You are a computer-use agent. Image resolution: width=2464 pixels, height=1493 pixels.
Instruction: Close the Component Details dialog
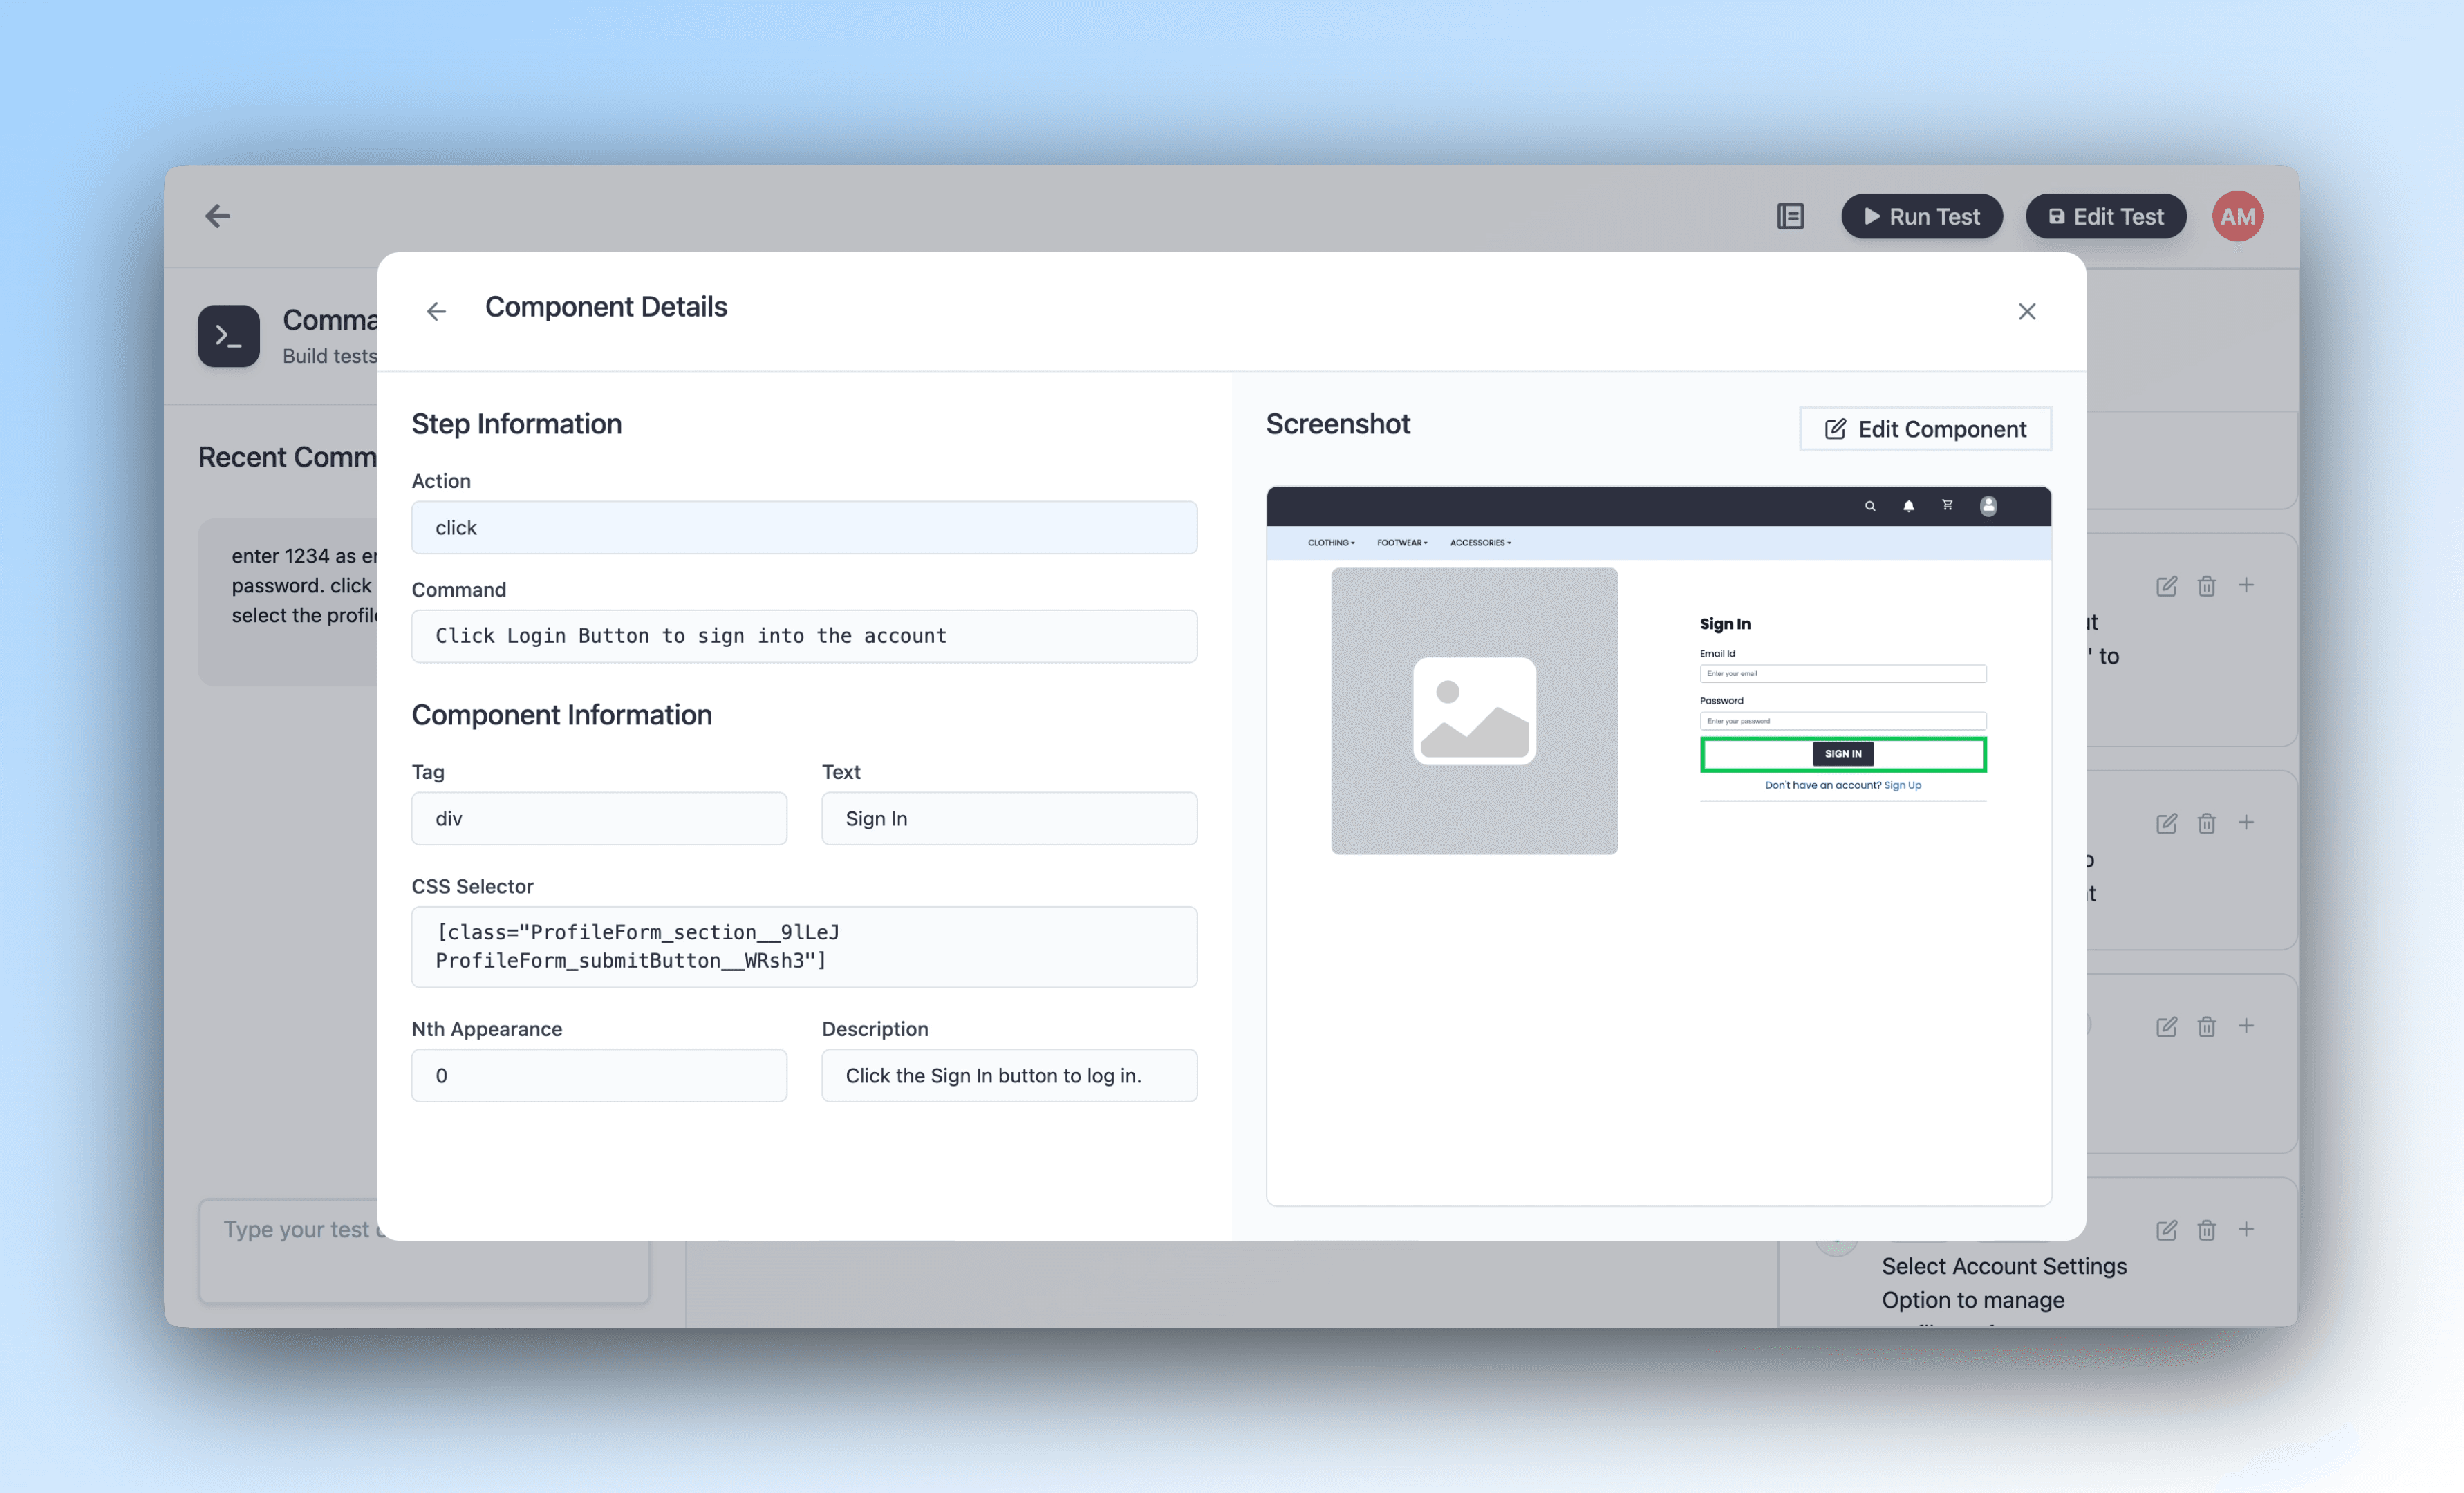pos(2027,311)
